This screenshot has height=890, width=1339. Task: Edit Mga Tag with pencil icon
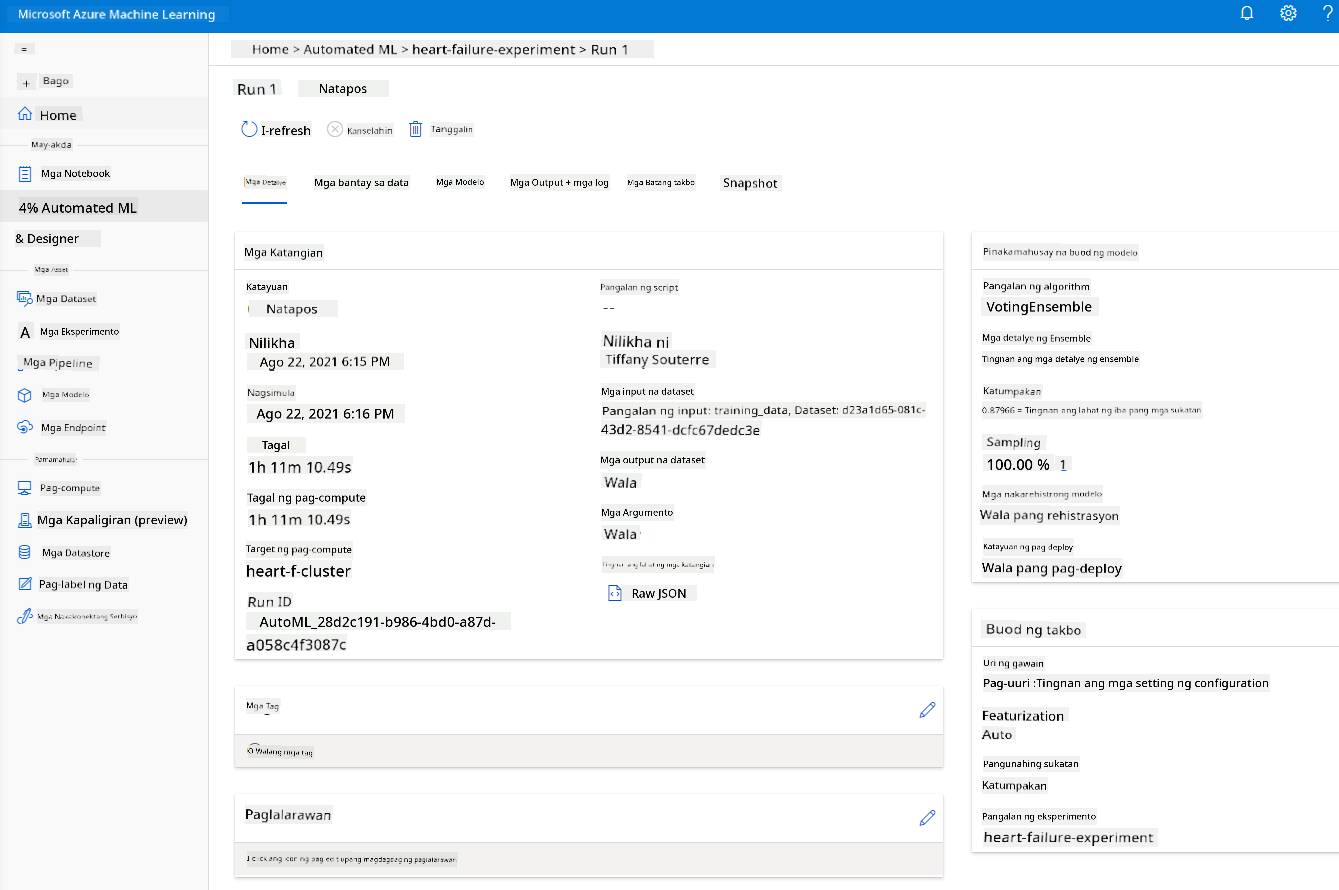coord(927,709)
